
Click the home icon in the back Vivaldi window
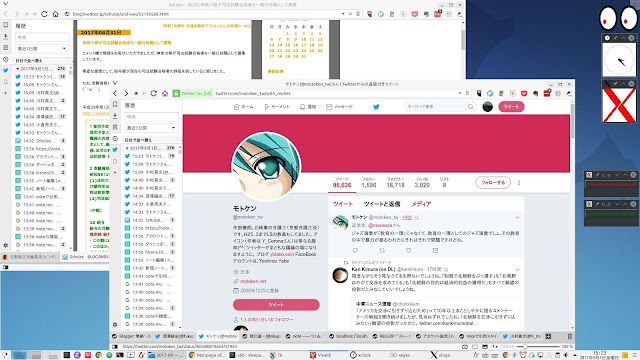coord(56,14)
